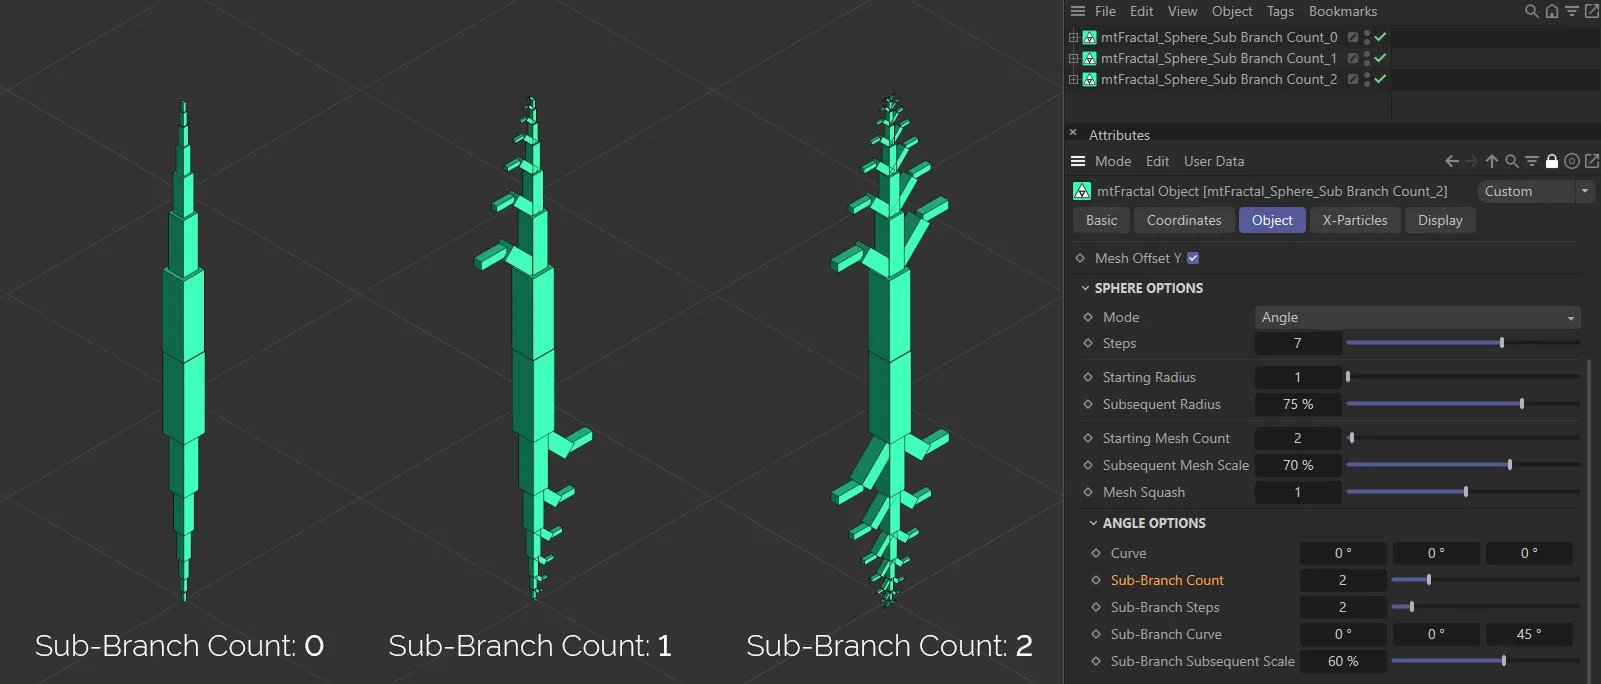Click the mtFractal icon of Sub Branch Count_0

tap(1089, 37)
